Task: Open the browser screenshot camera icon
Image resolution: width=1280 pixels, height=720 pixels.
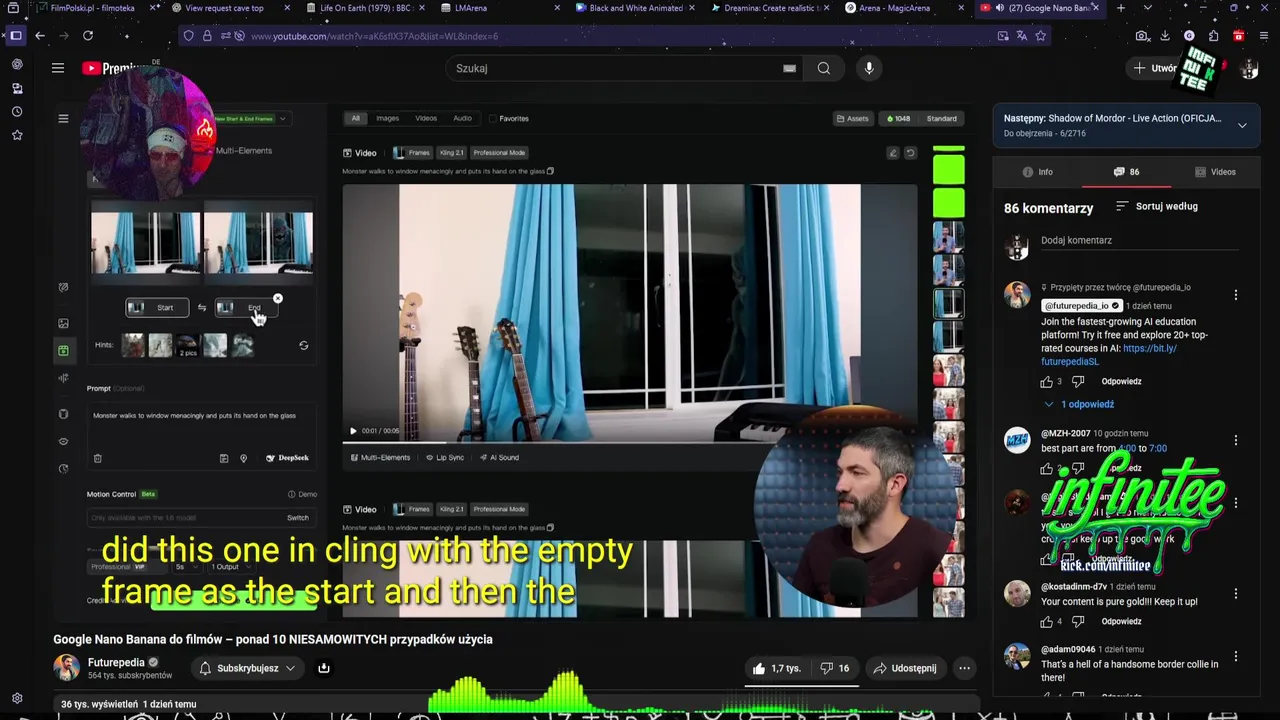Action: (1142, 36)
